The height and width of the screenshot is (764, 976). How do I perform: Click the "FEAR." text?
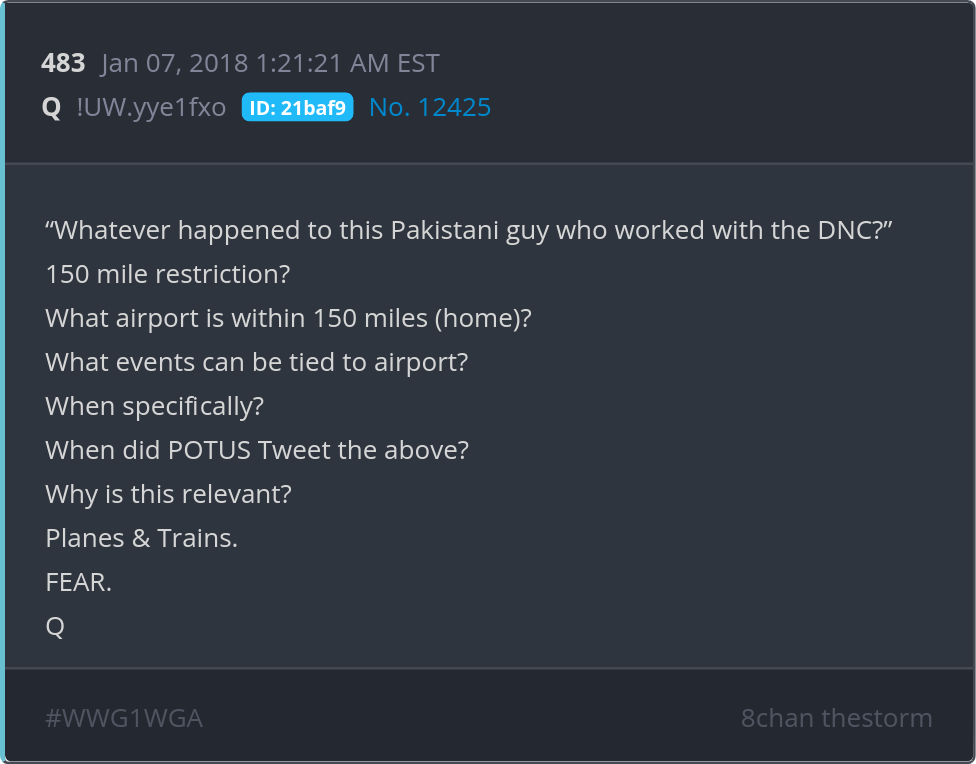coord(78,582)
